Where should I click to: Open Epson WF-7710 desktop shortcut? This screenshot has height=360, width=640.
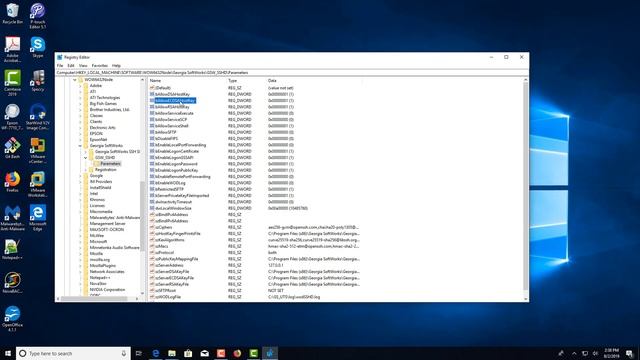[12, 116]
